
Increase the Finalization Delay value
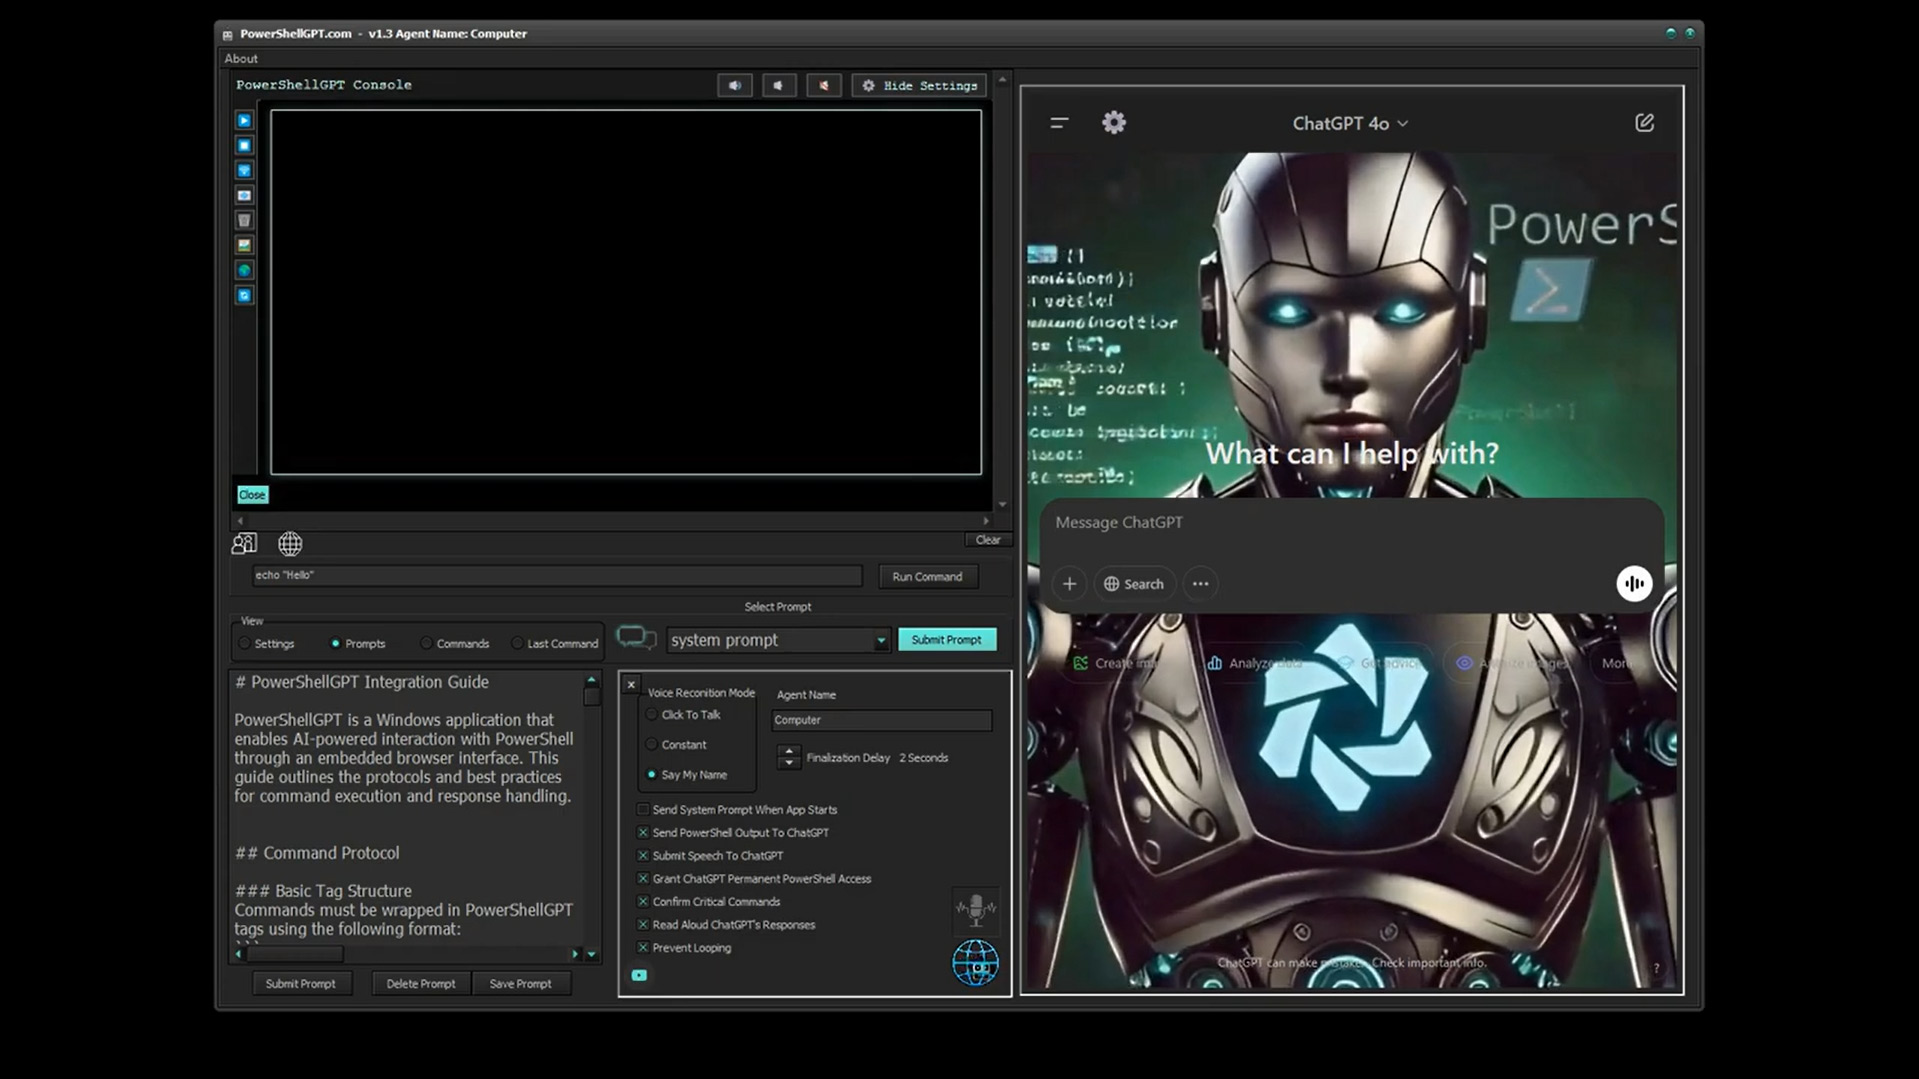point(789,750)
